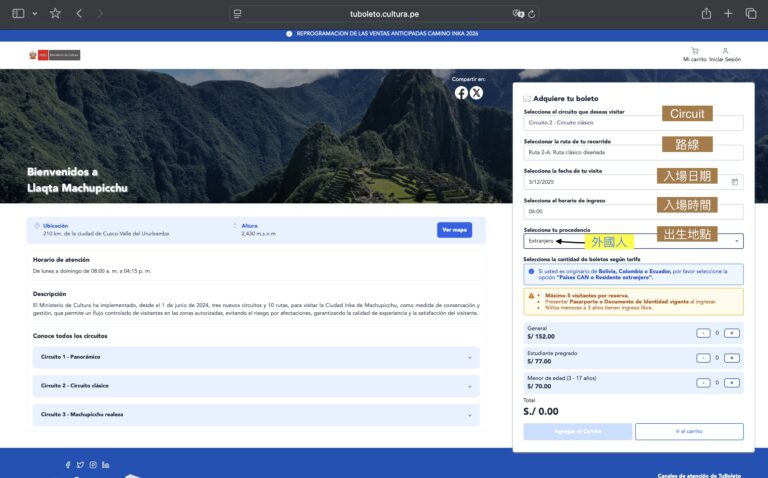768x478 pixels.
Task: Share page via the X icon on banner
Action: coord(476,93)
